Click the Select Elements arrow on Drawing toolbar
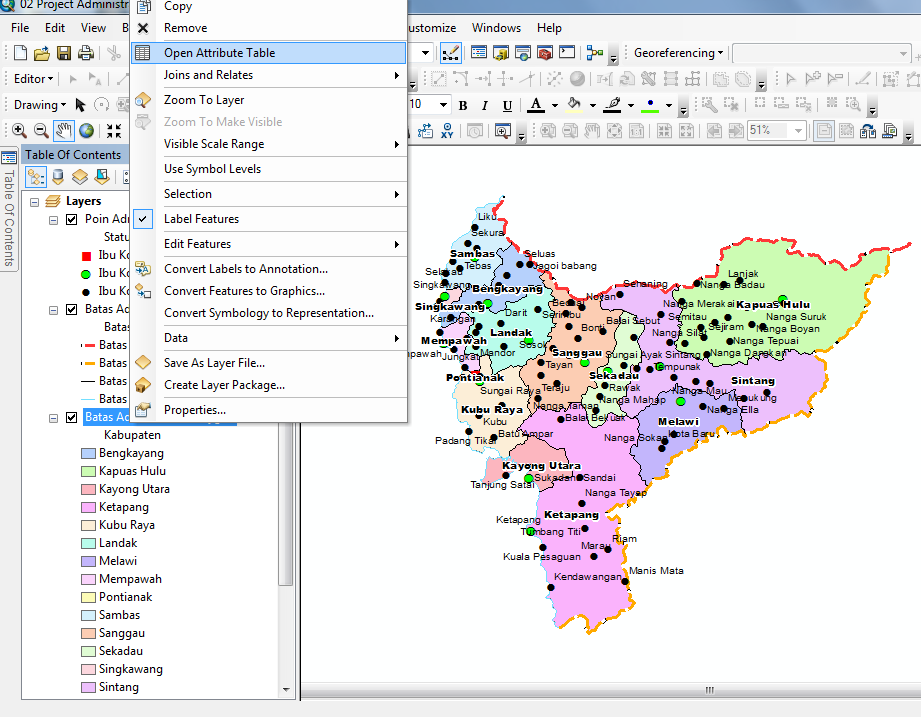921x717 pixels. (x=80, y=104)
